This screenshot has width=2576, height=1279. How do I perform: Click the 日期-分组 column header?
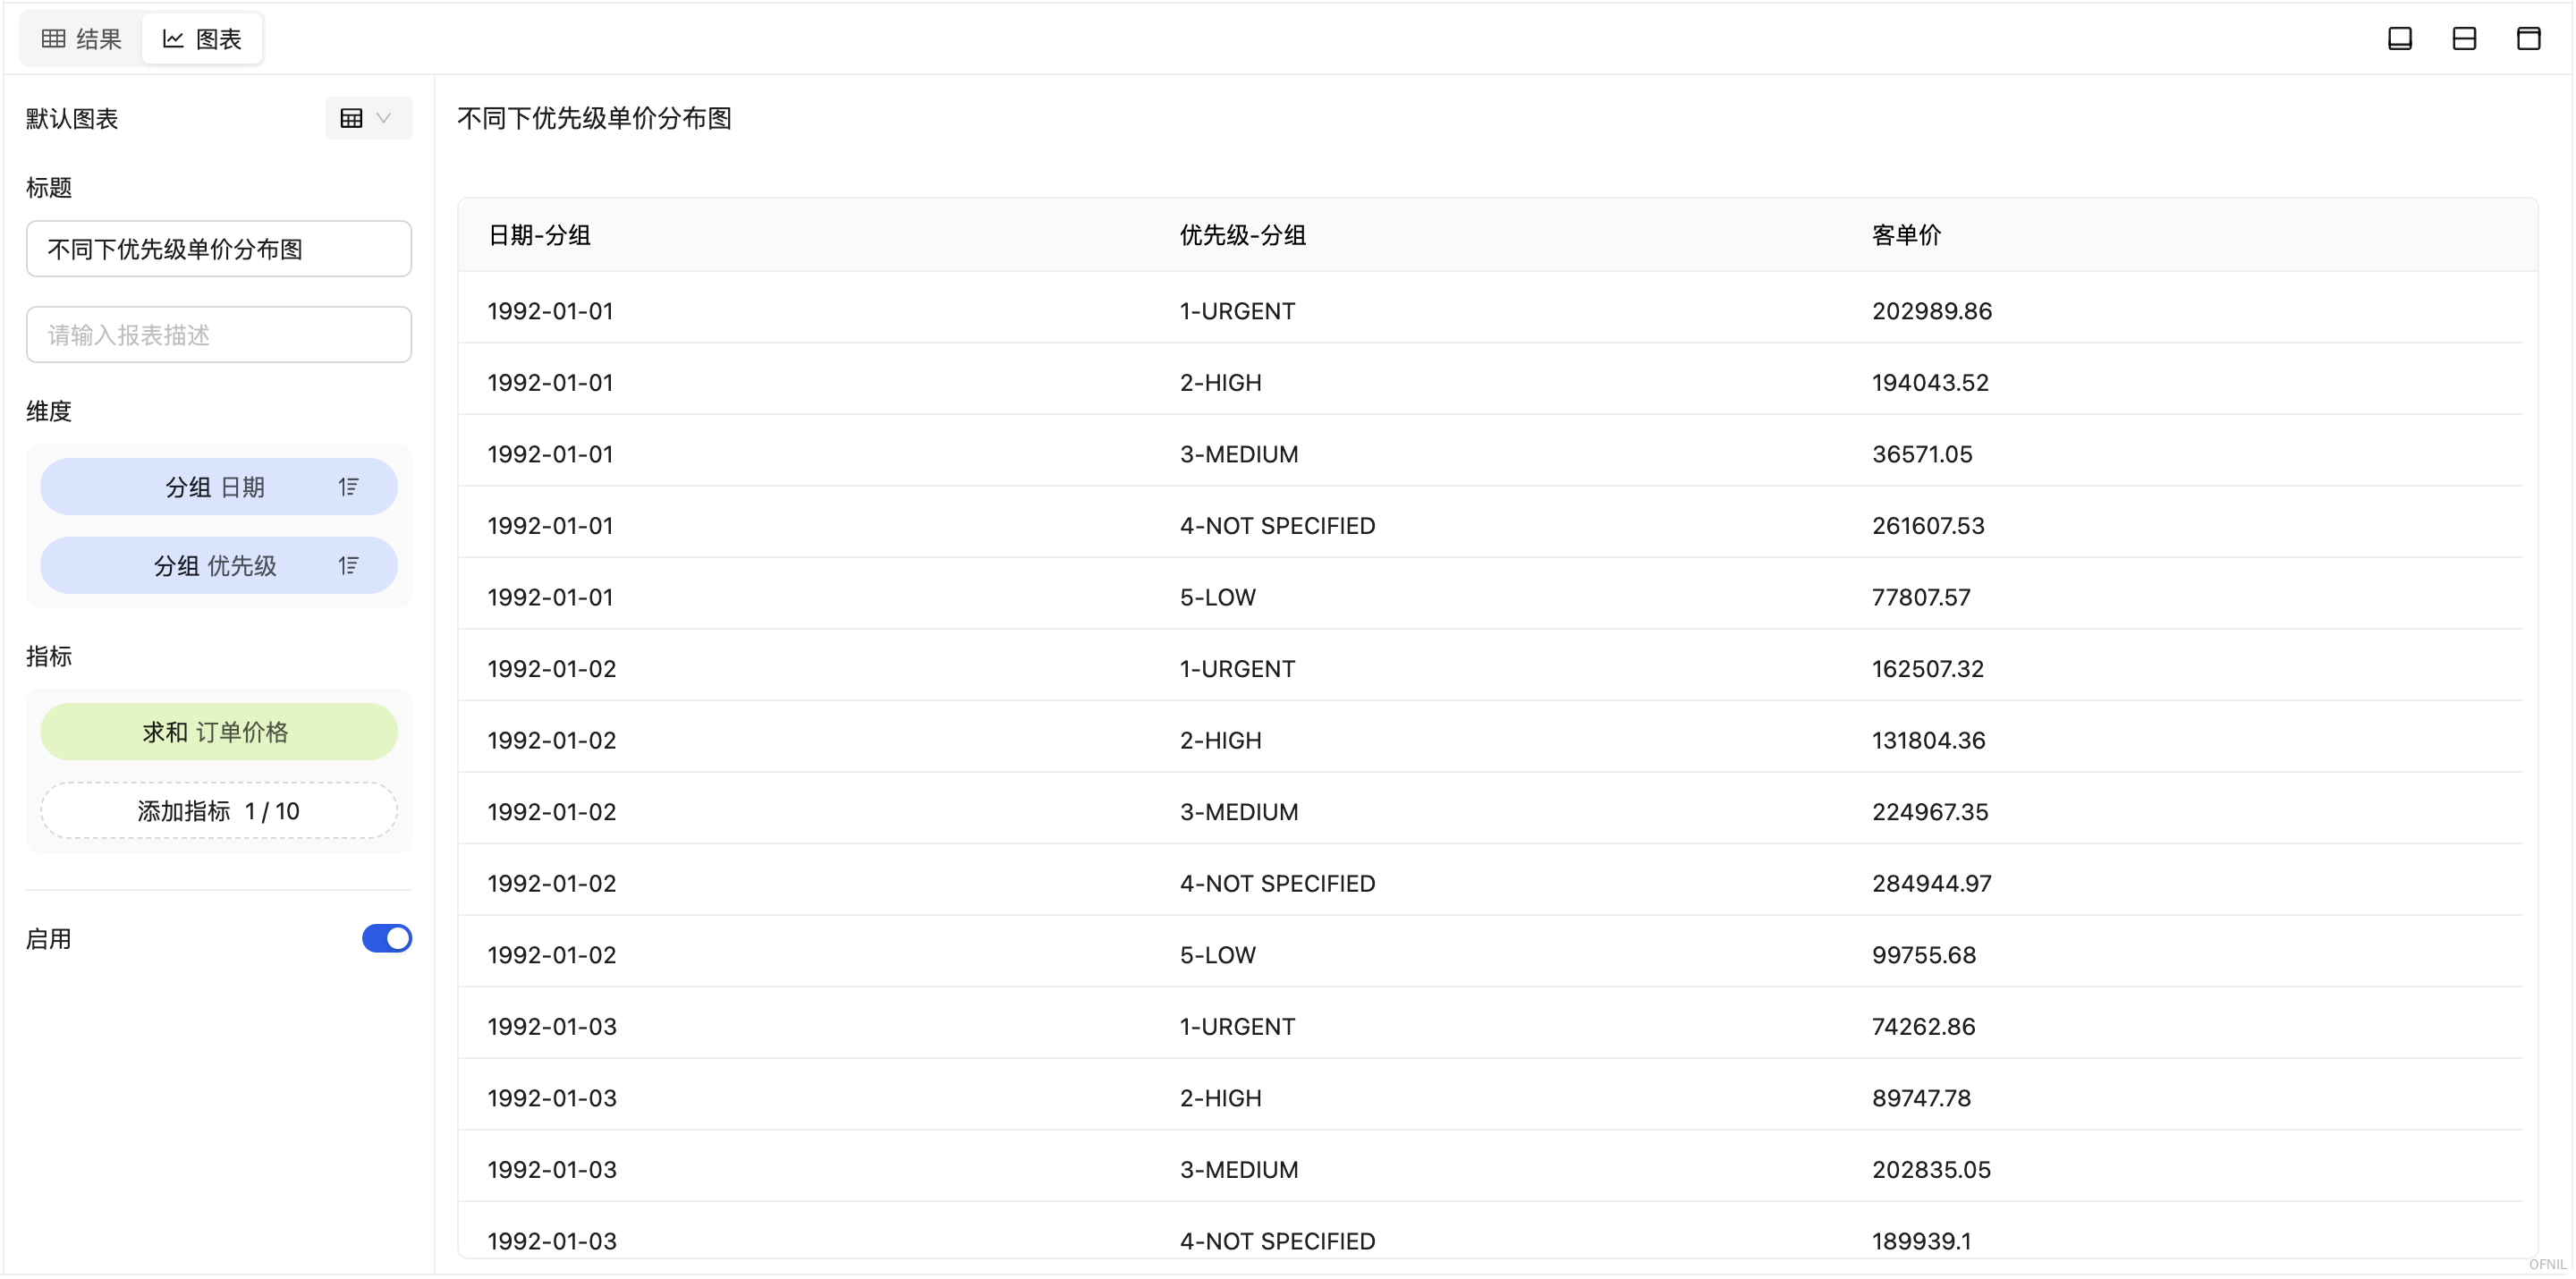[x=539, y=235]
